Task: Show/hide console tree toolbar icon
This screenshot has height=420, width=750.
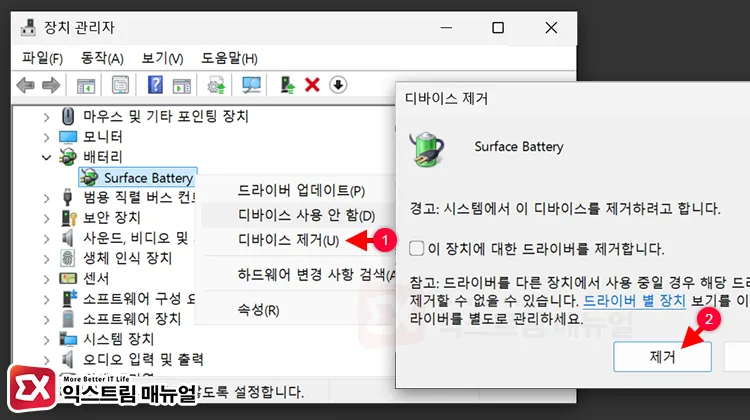Action: 86,86
